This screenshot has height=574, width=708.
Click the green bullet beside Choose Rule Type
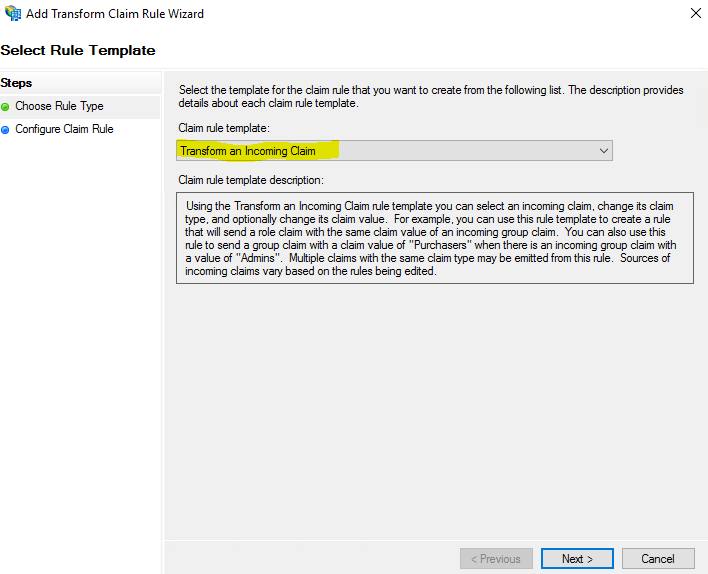6,107
